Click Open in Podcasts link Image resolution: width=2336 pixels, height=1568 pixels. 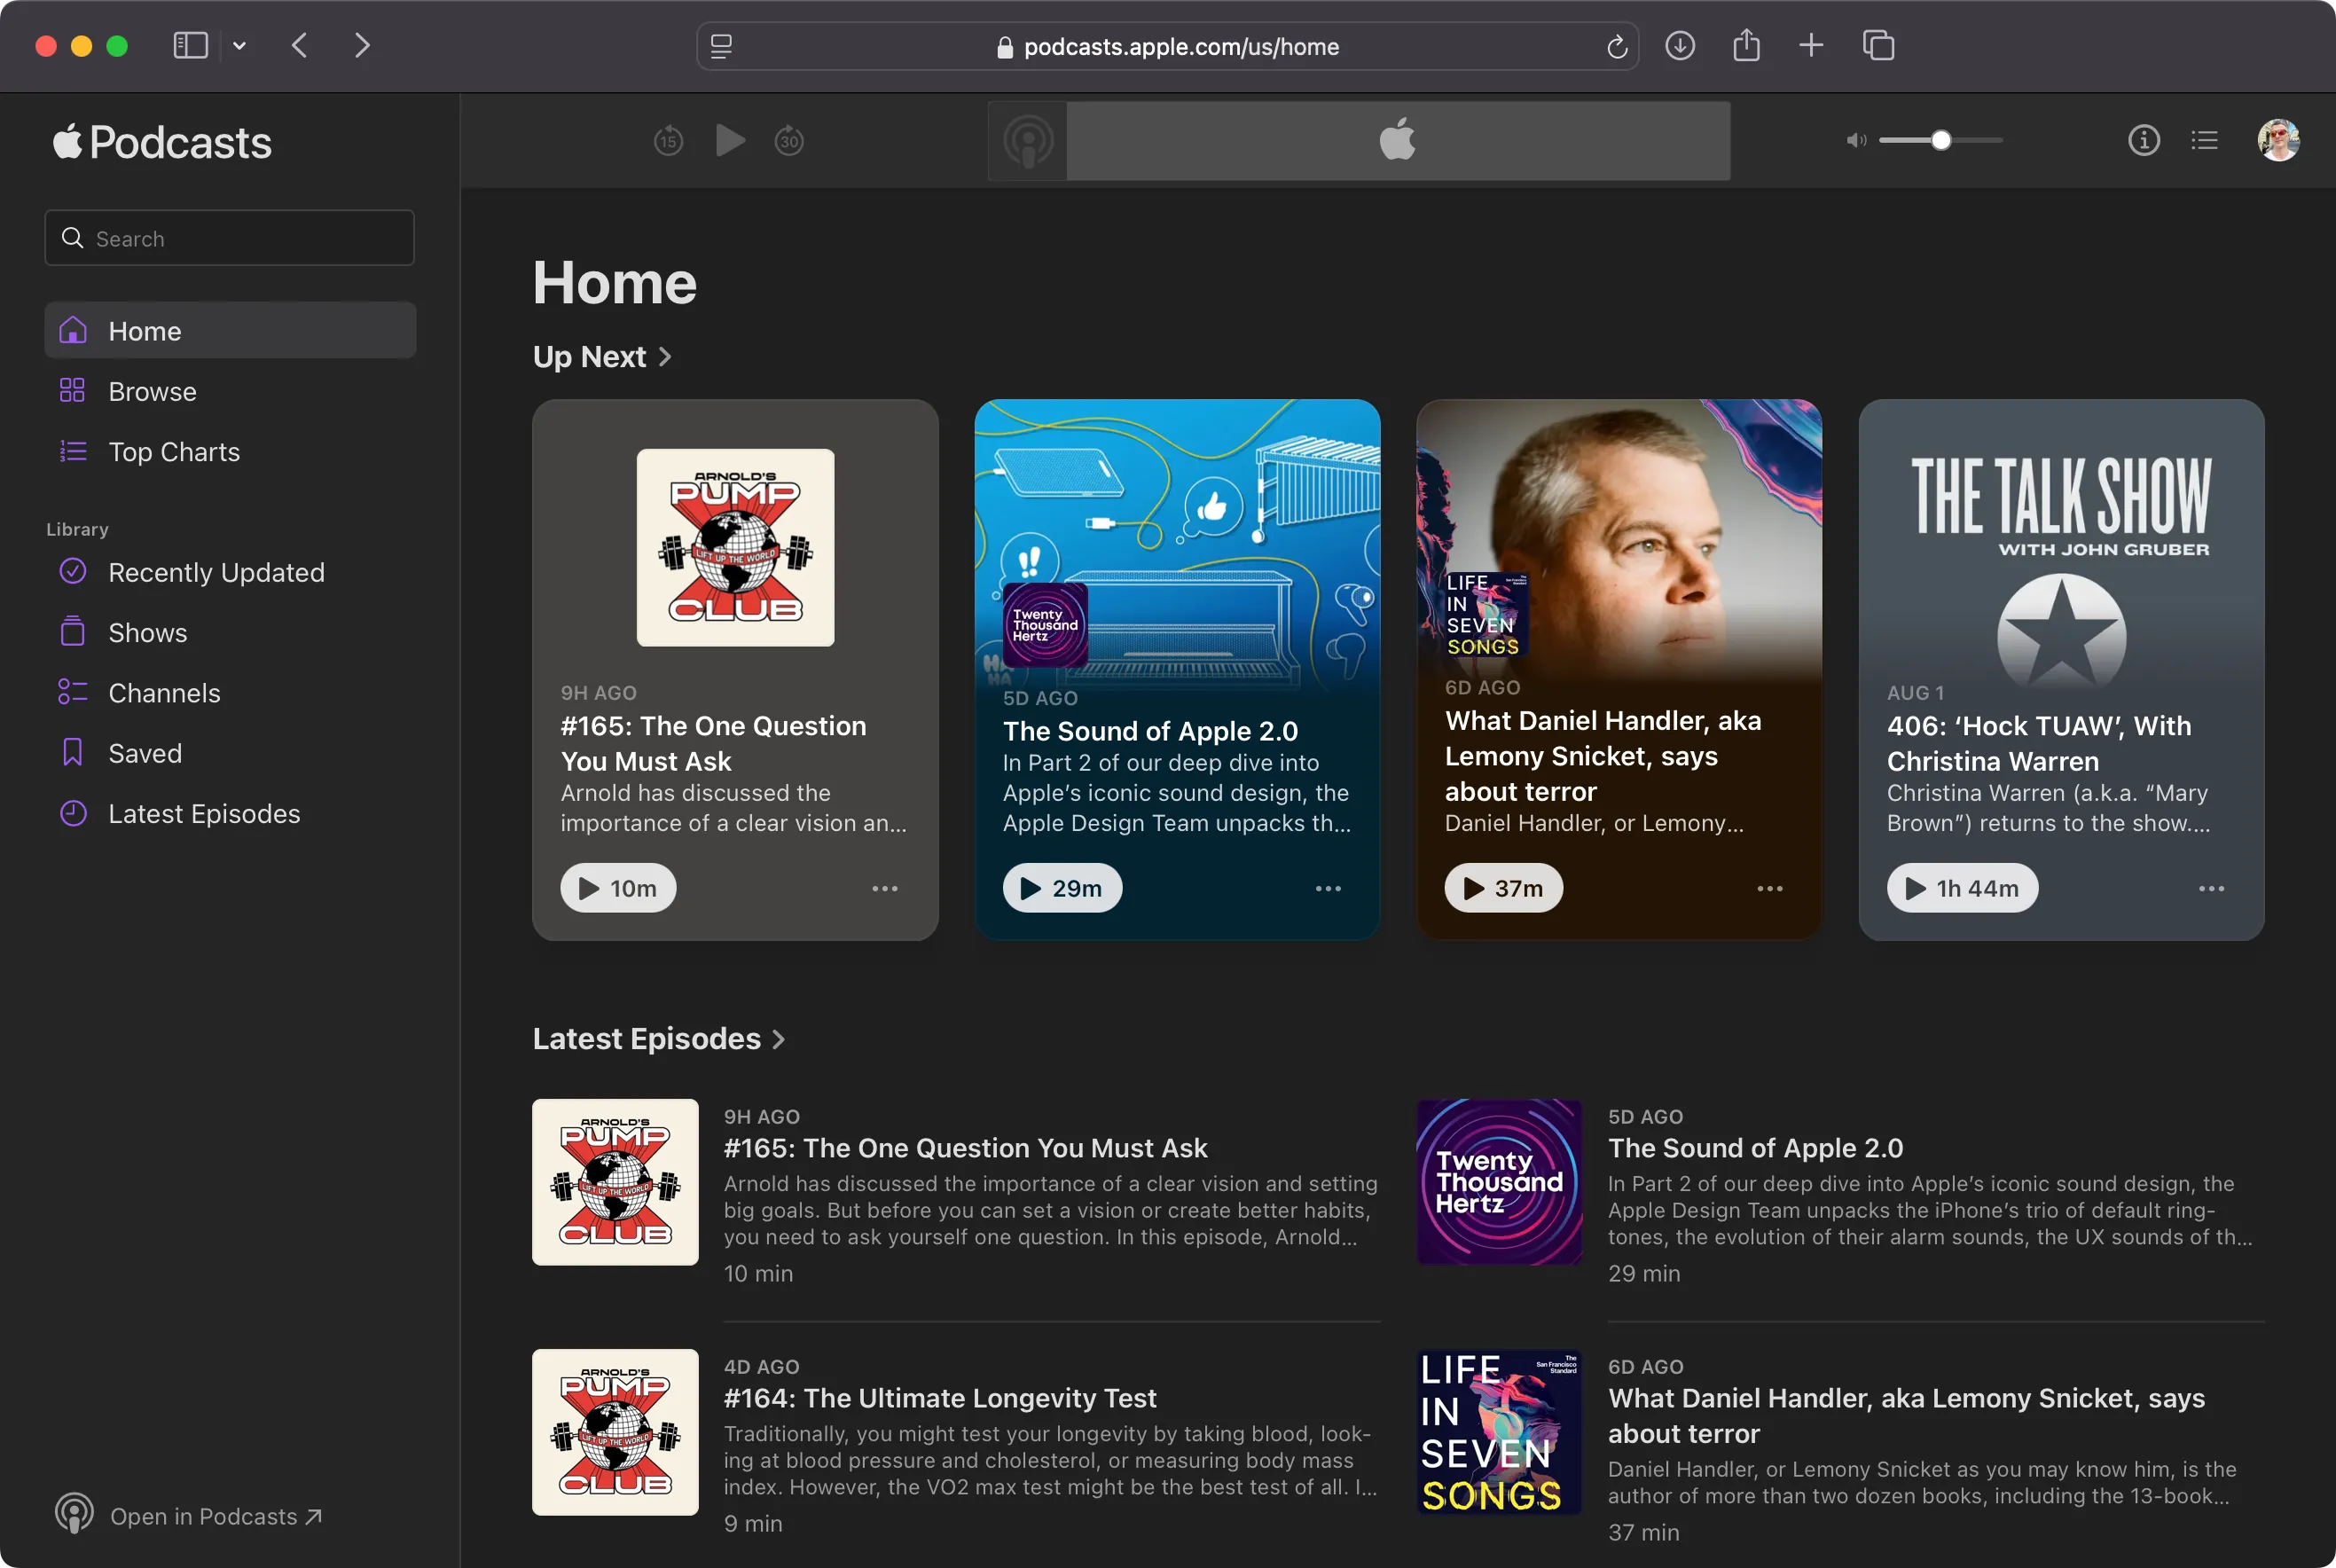tap(189, 1515)
